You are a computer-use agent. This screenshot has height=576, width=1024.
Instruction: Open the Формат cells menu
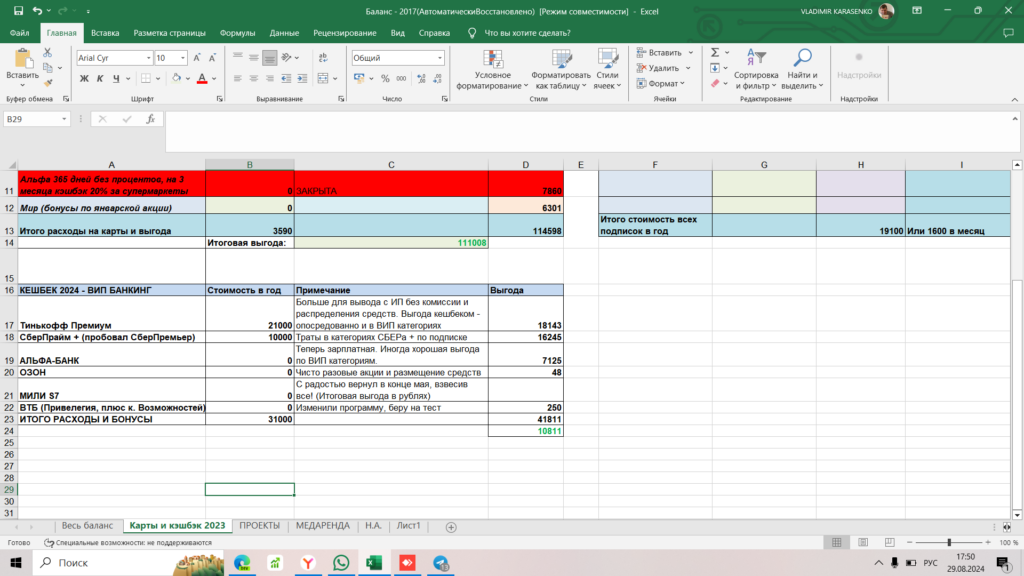click(x=660, y=84)
